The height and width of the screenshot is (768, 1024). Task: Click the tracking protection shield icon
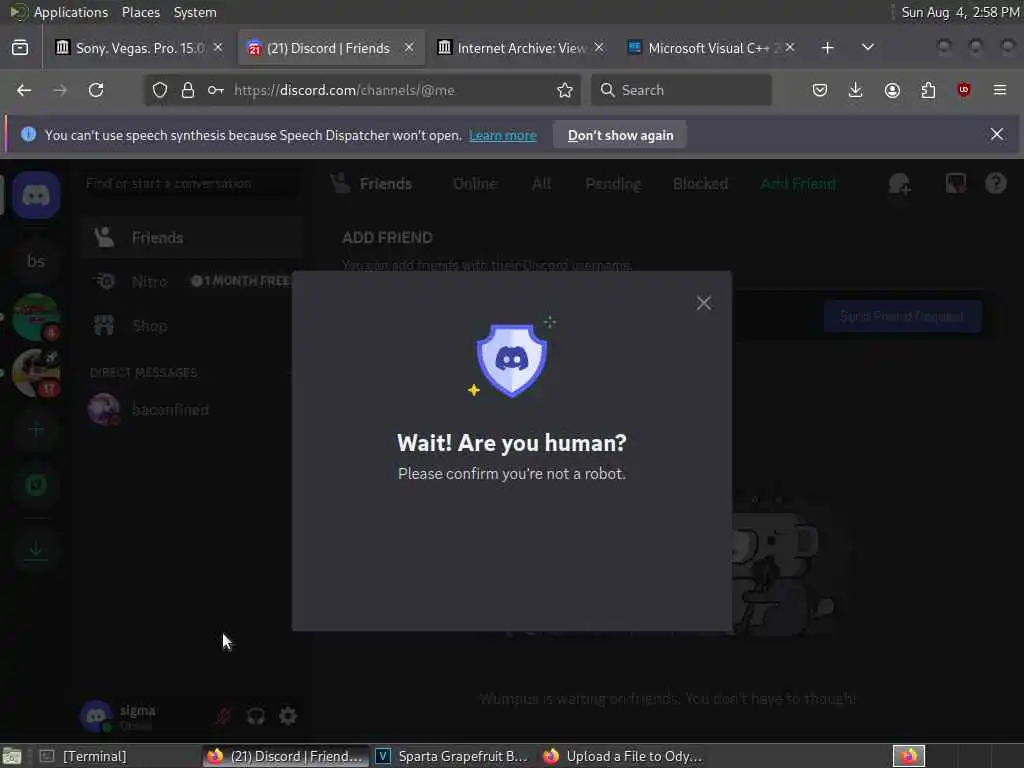160,90
